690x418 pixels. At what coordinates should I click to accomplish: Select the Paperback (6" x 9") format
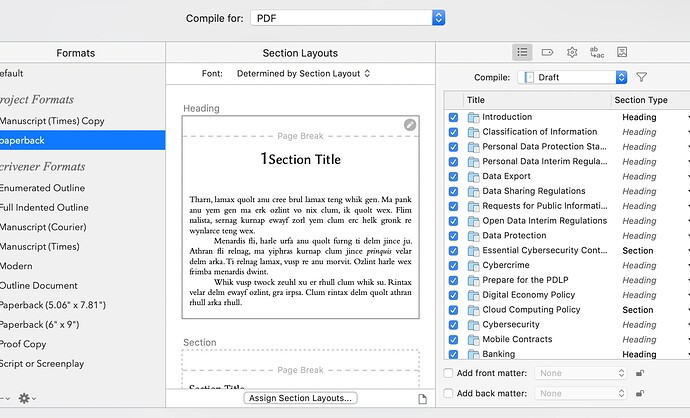pos(82,325)
